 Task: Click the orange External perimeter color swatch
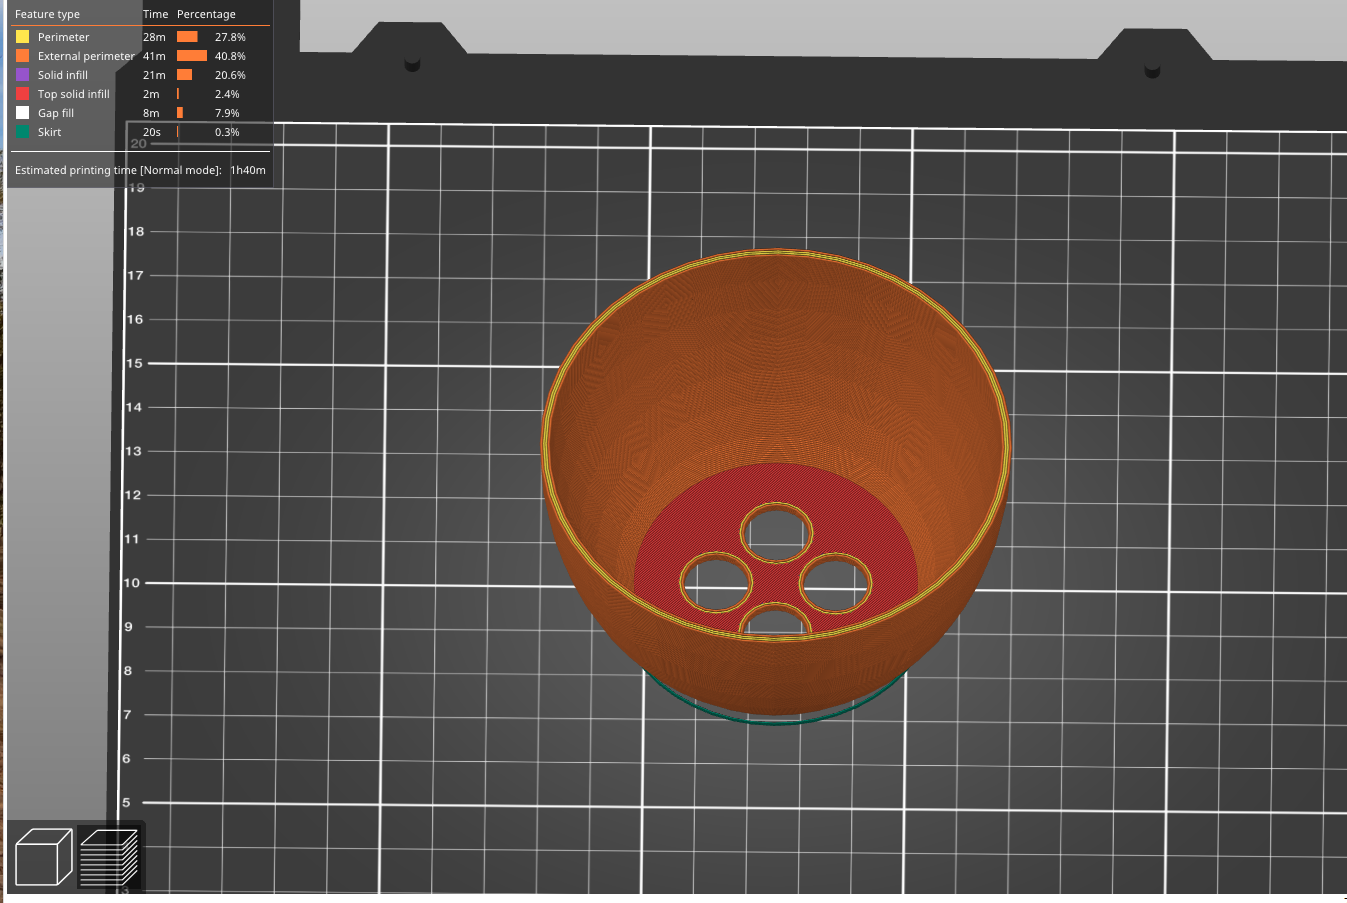22,56
